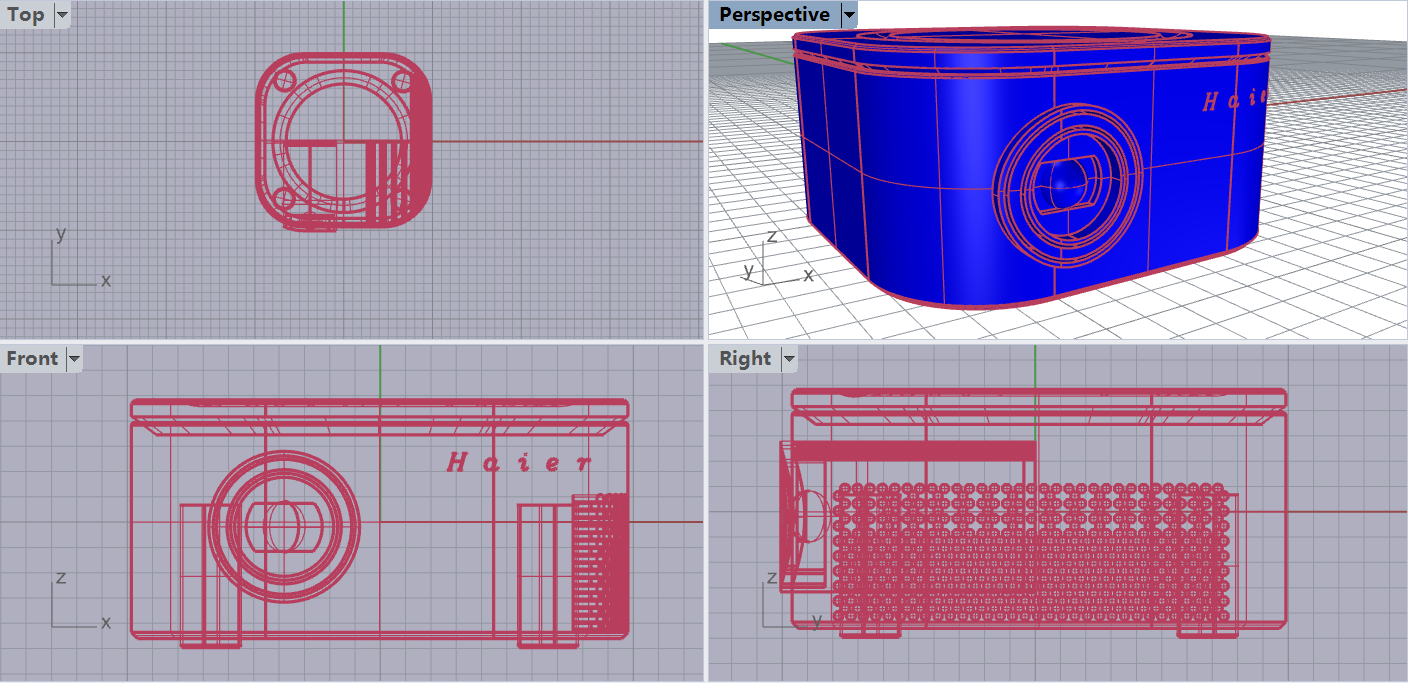Screen dimensions: 1408x683
Task: Open the Top viewport dropdown arrow
Action: pyautogui.click(x=63, y=15)
